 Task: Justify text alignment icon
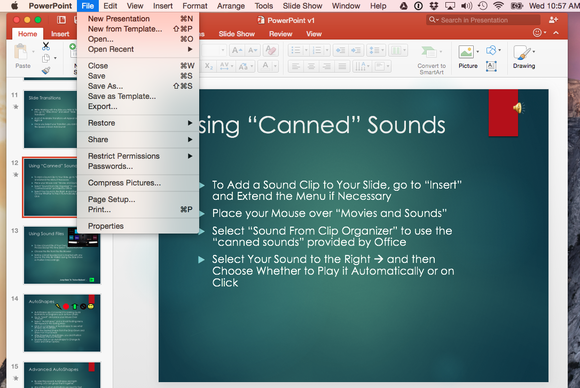pos(343,66)
